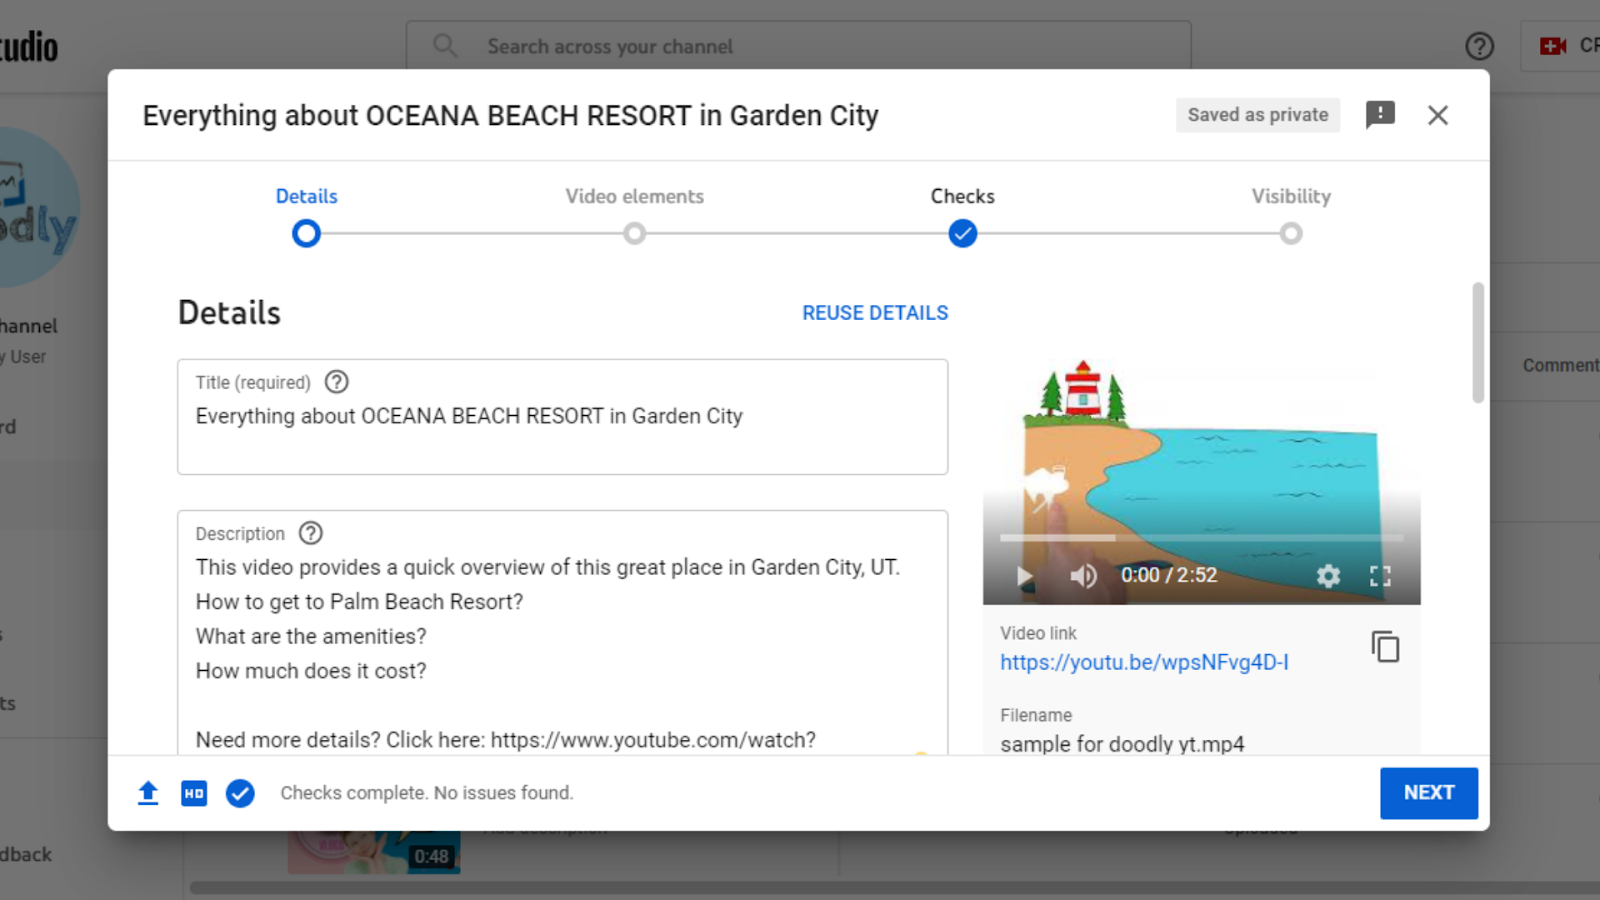Play the video preview
The width and height of the screenshot is (1600, 900).
pyautogui.click(x=1024, y=576)
